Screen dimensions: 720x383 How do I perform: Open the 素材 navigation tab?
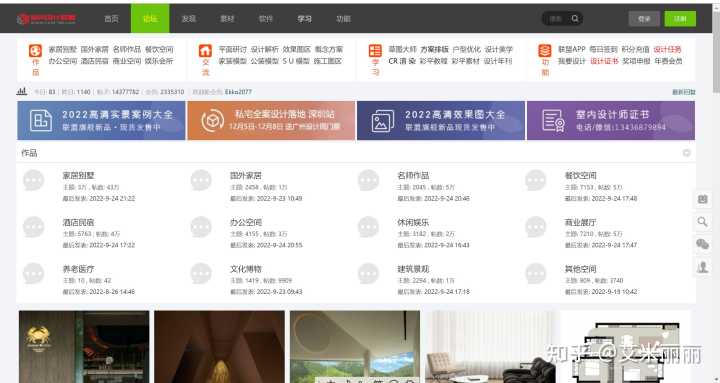tap(227, 19)
